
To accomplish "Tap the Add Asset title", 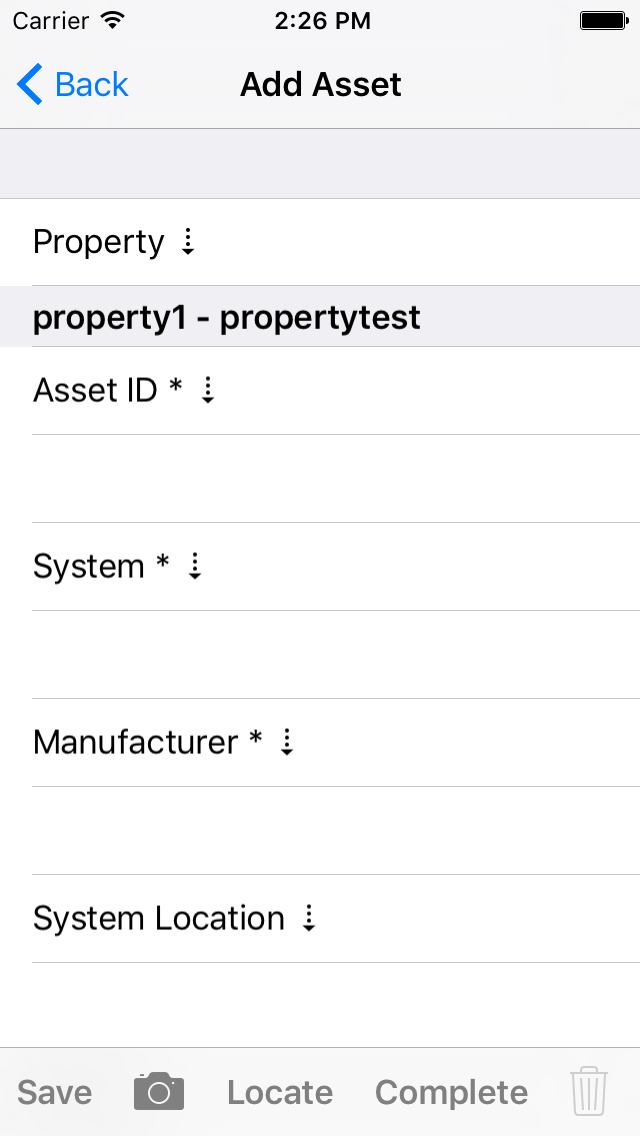I will pyautogui.click(x=320, y=85).
